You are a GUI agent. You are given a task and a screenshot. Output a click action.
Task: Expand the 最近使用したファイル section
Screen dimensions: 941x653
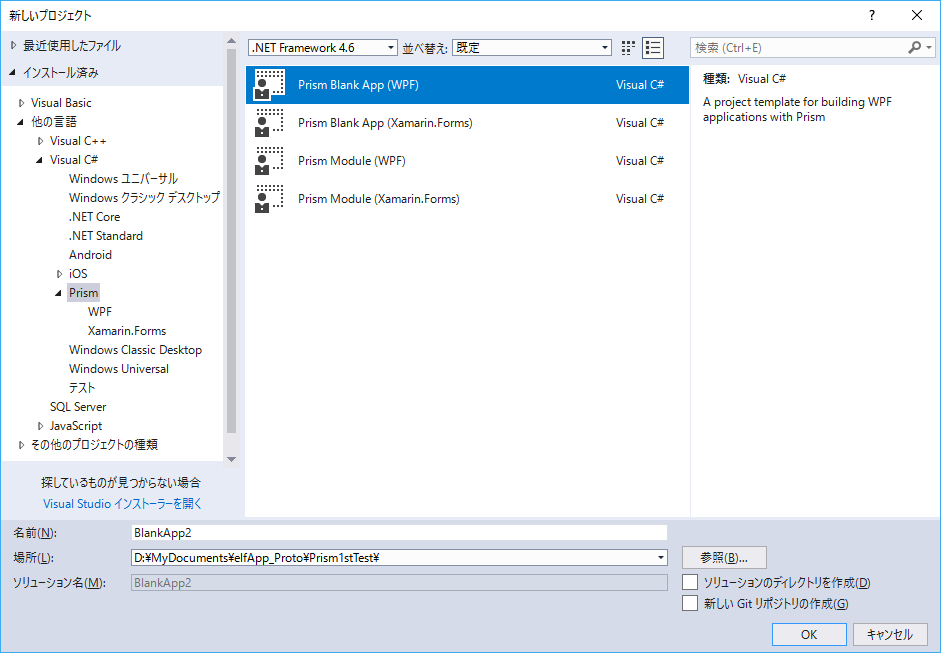(14, 46)
